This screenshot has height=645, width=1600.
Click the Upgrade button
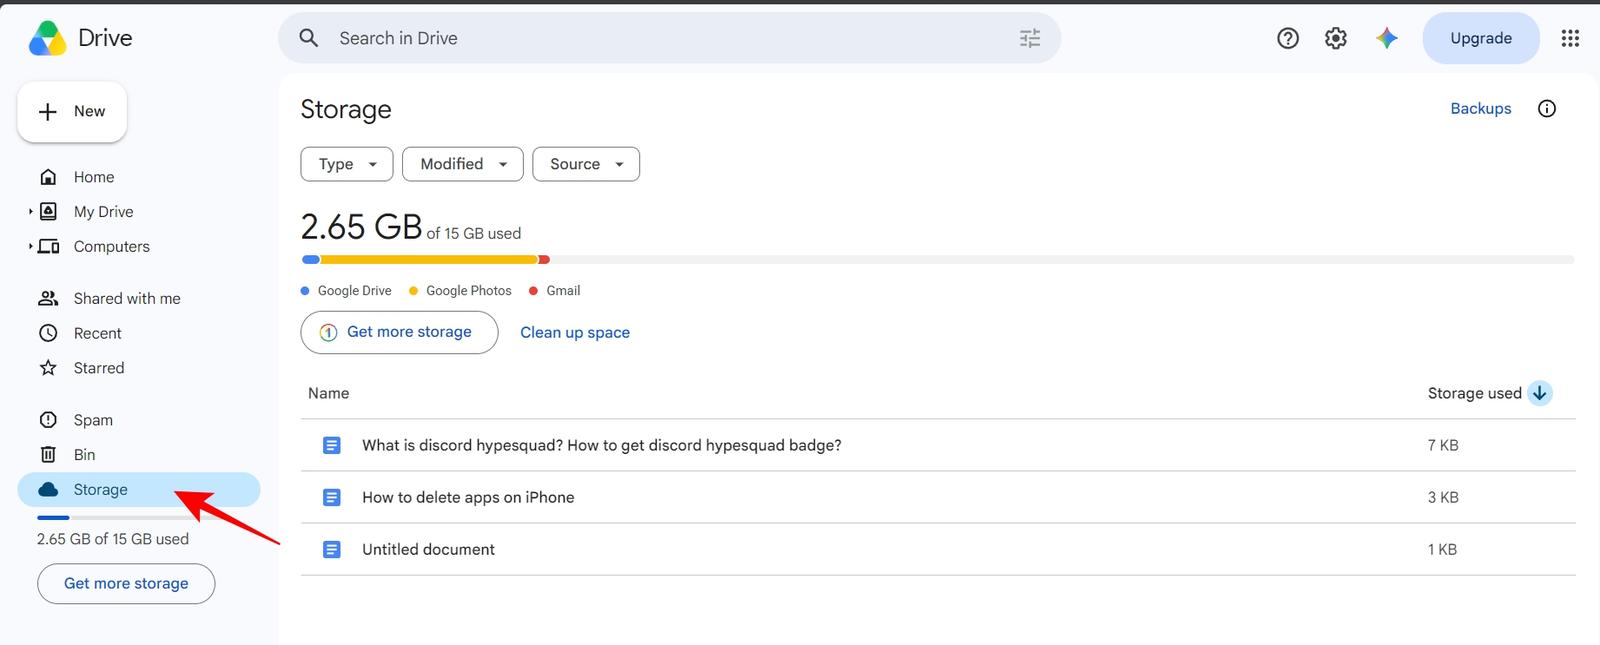click(1481, 38)
